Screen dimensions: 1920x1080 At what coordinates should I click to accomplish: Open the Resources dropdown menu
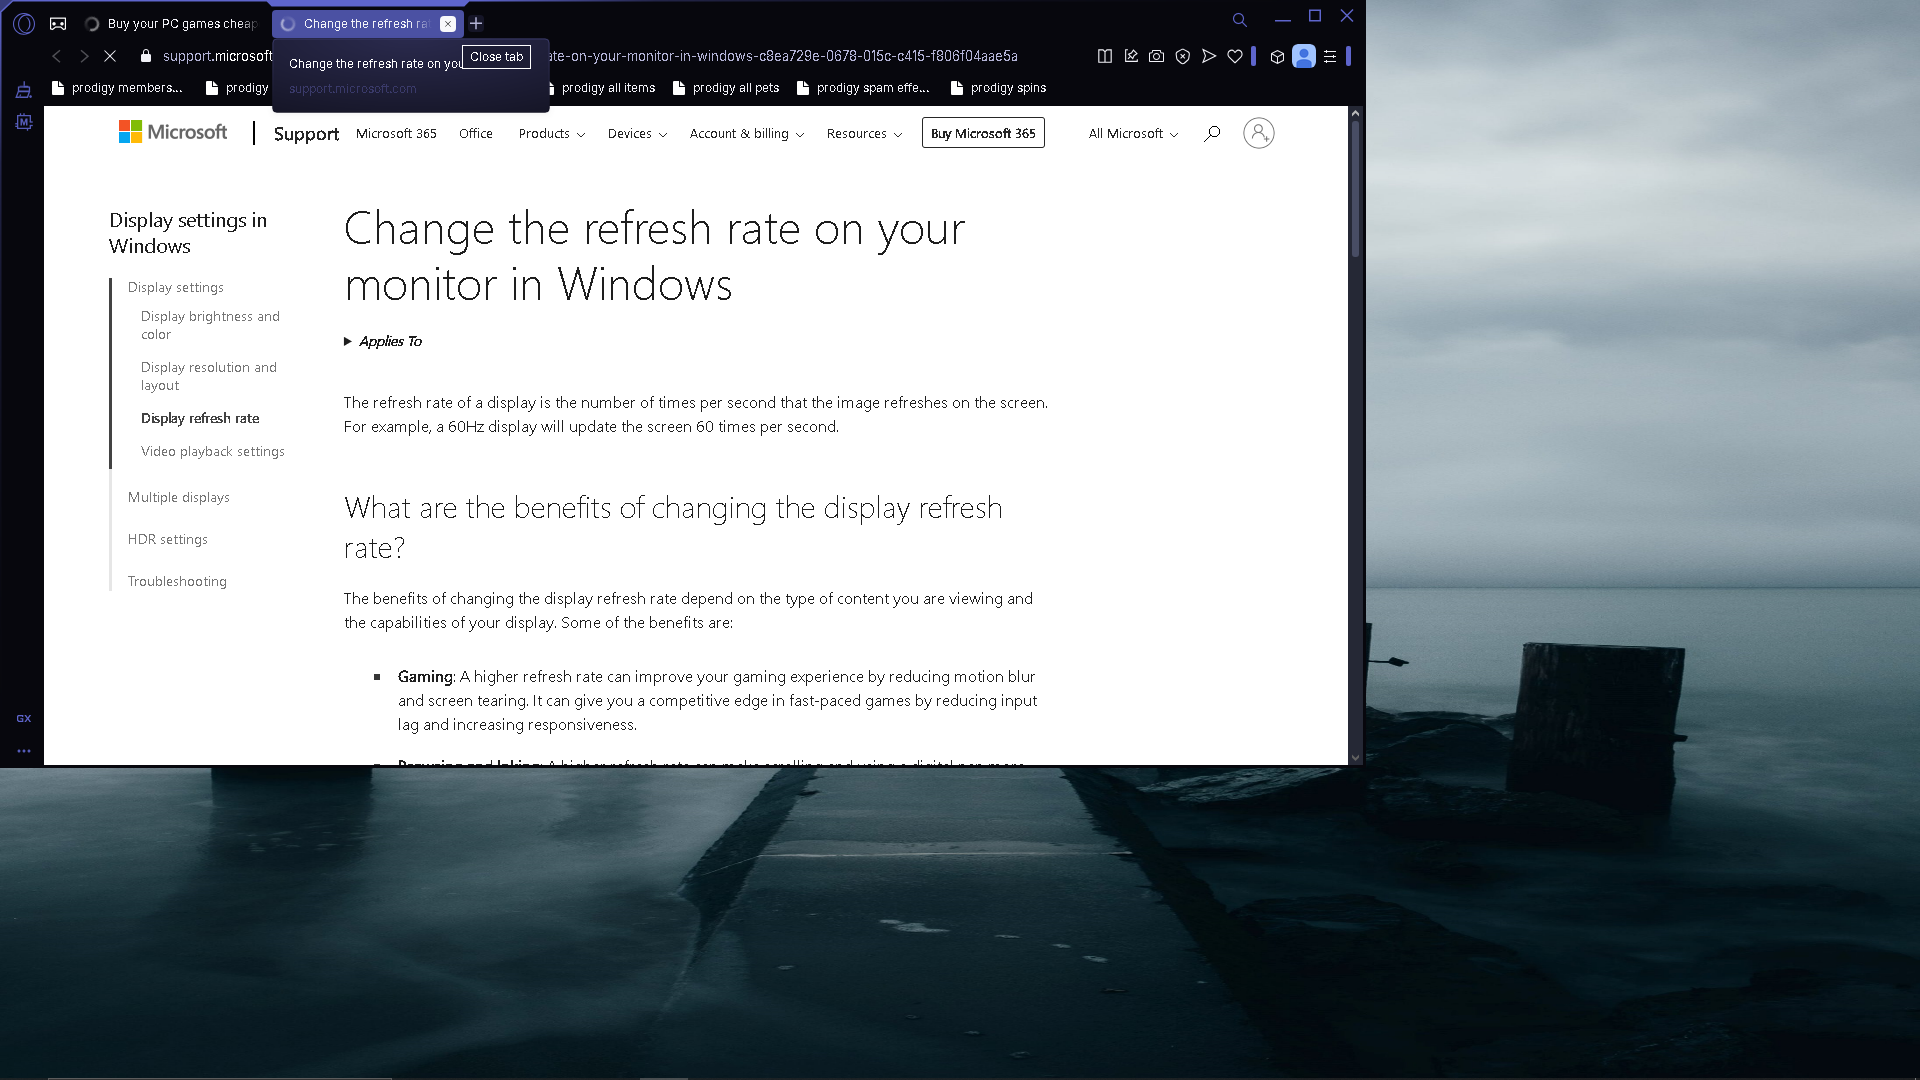coord(864,133)
